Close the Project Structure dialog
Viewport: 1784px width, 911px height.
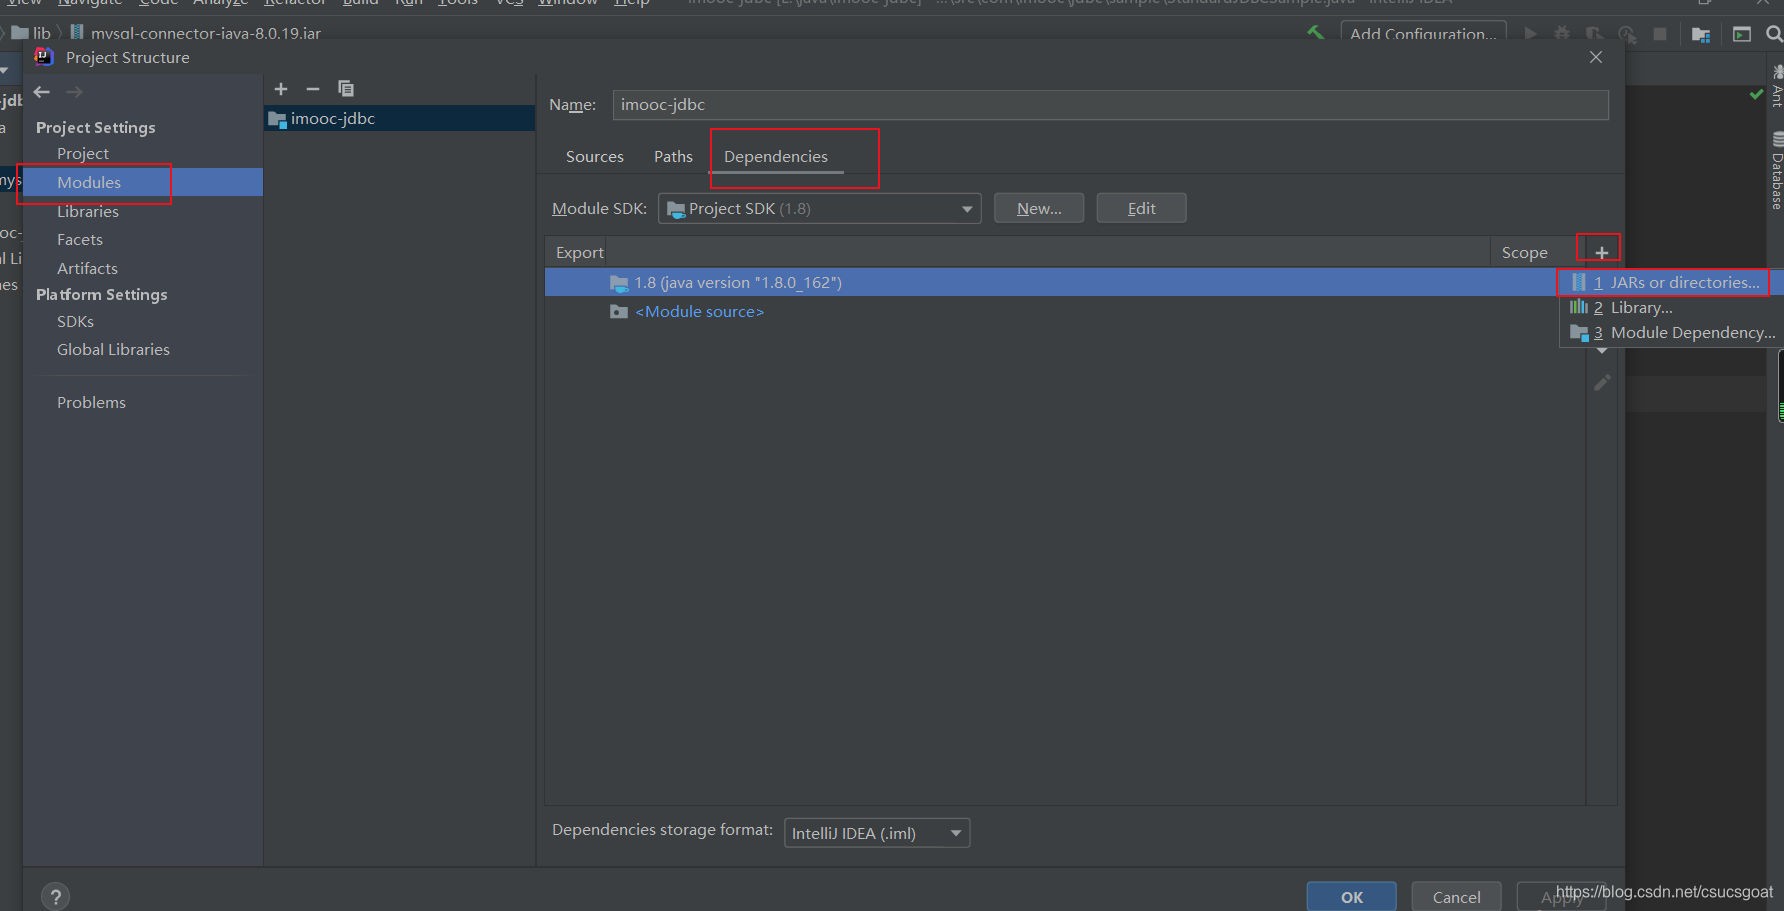coord(1596,57)
